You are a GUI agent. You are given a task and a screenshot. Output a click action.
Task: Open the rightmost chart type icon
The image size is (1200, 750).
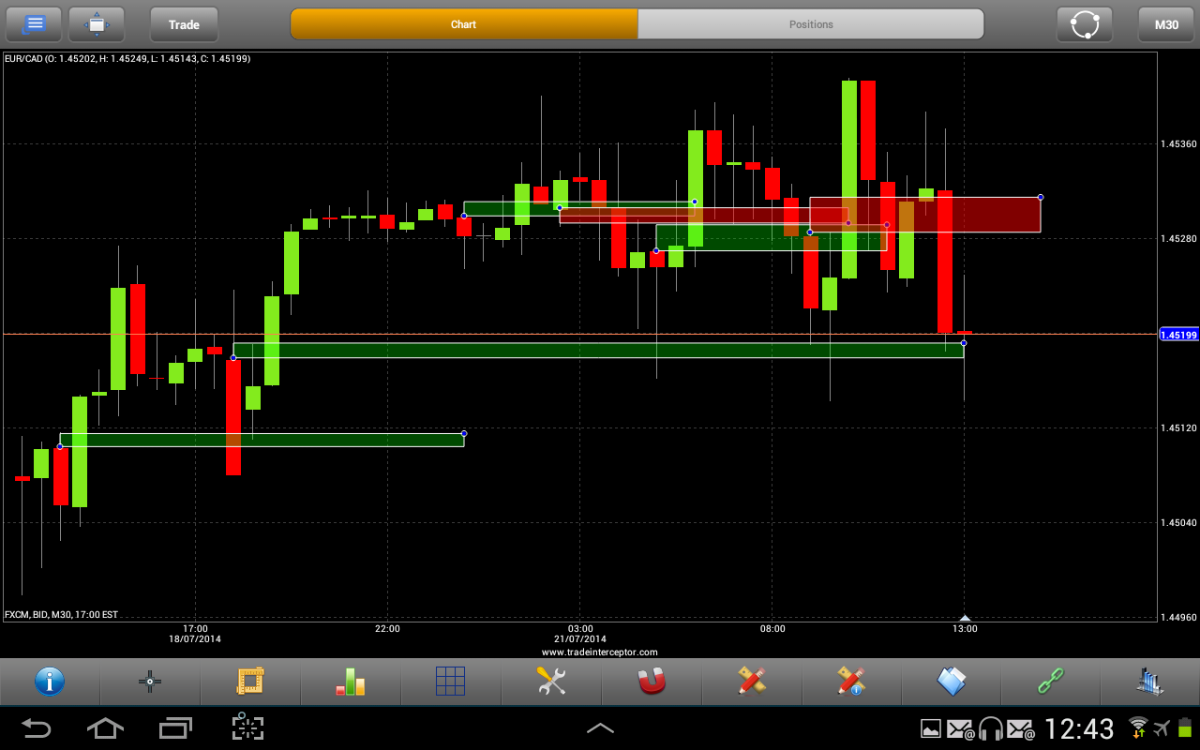click(x=1149, y=681)
